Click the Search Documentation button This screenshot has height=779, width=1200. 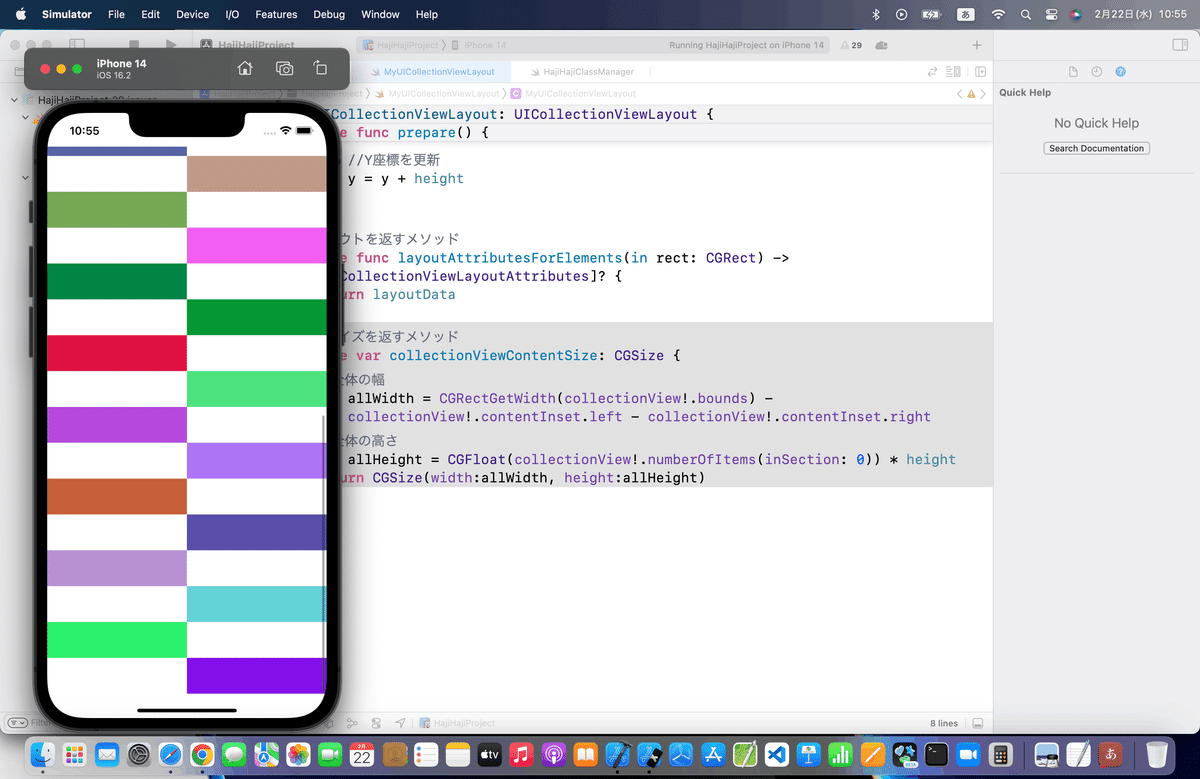tap(1097, 148)
